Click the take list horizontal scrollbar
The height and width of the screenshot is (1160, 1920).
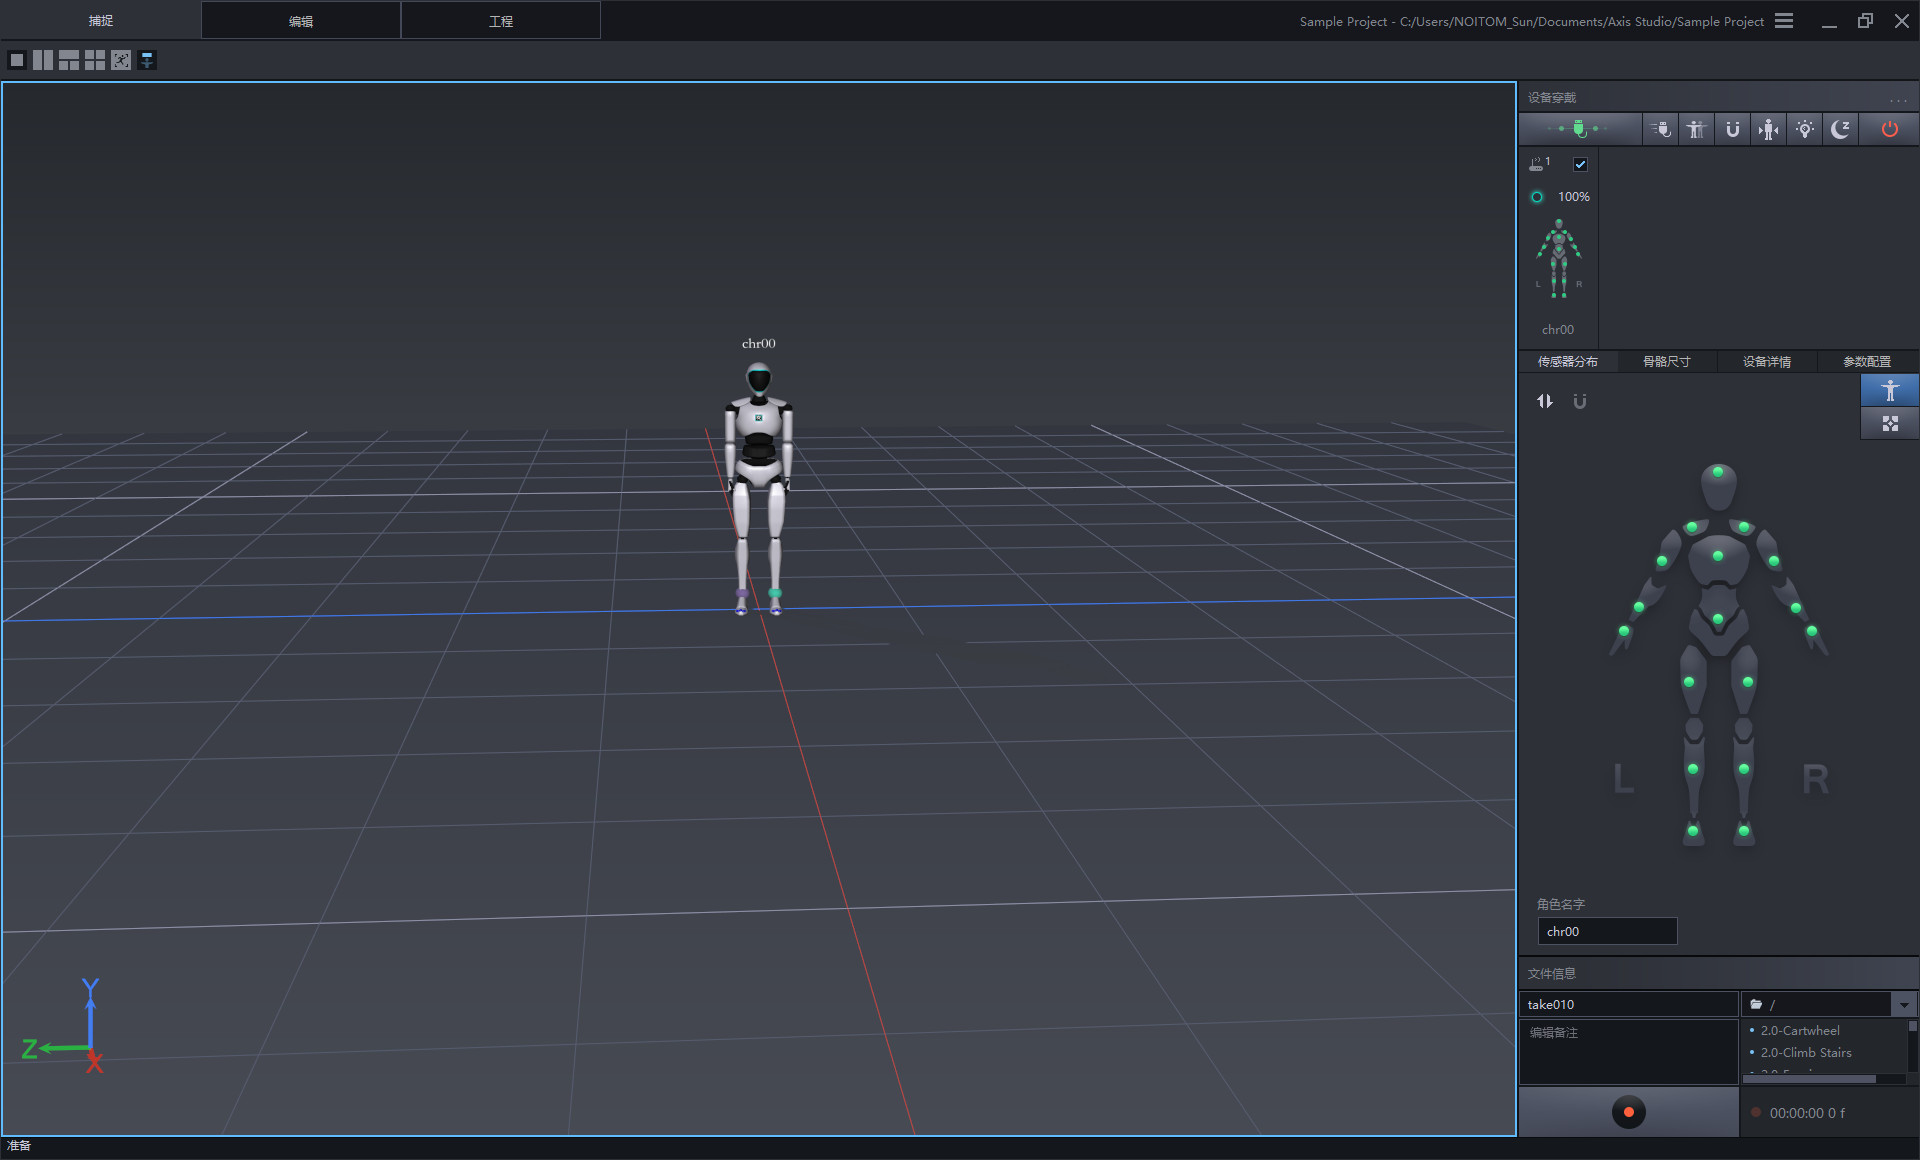click(x=1810, y=1079)
